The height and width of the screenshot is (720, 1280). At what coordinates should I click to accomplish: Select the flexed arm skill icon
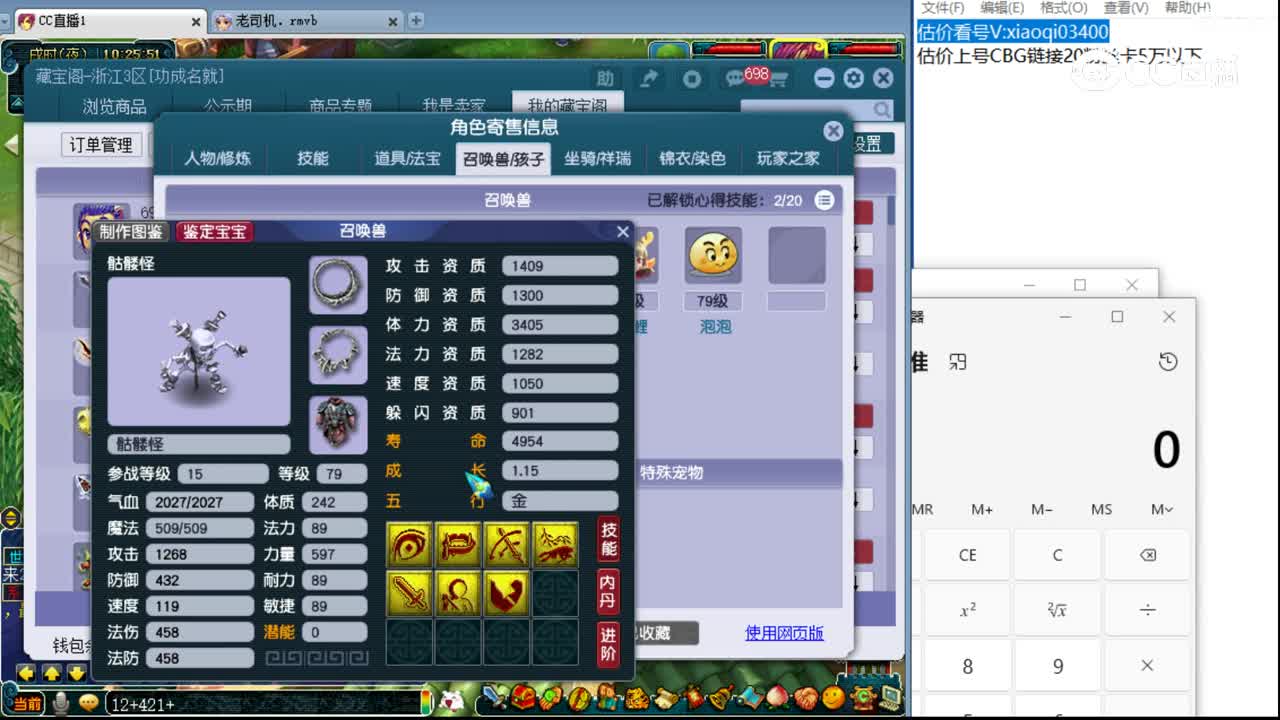(507, 592)
